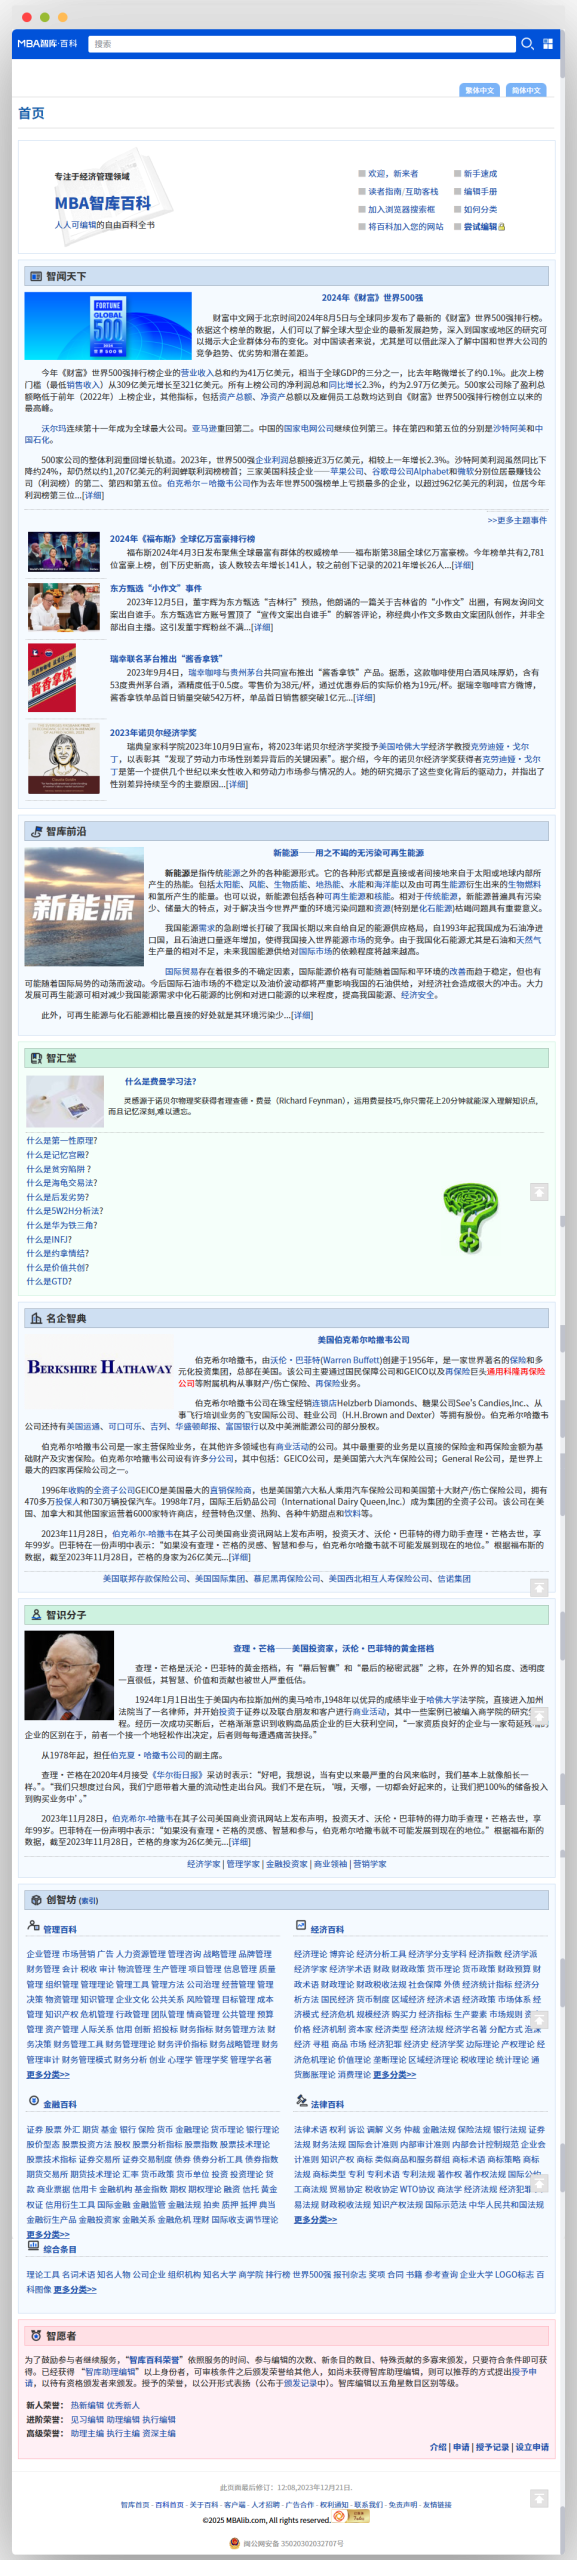
Task: Open the 福布斯 billionaires news thumbnail
Action: [x=64, y=551]
